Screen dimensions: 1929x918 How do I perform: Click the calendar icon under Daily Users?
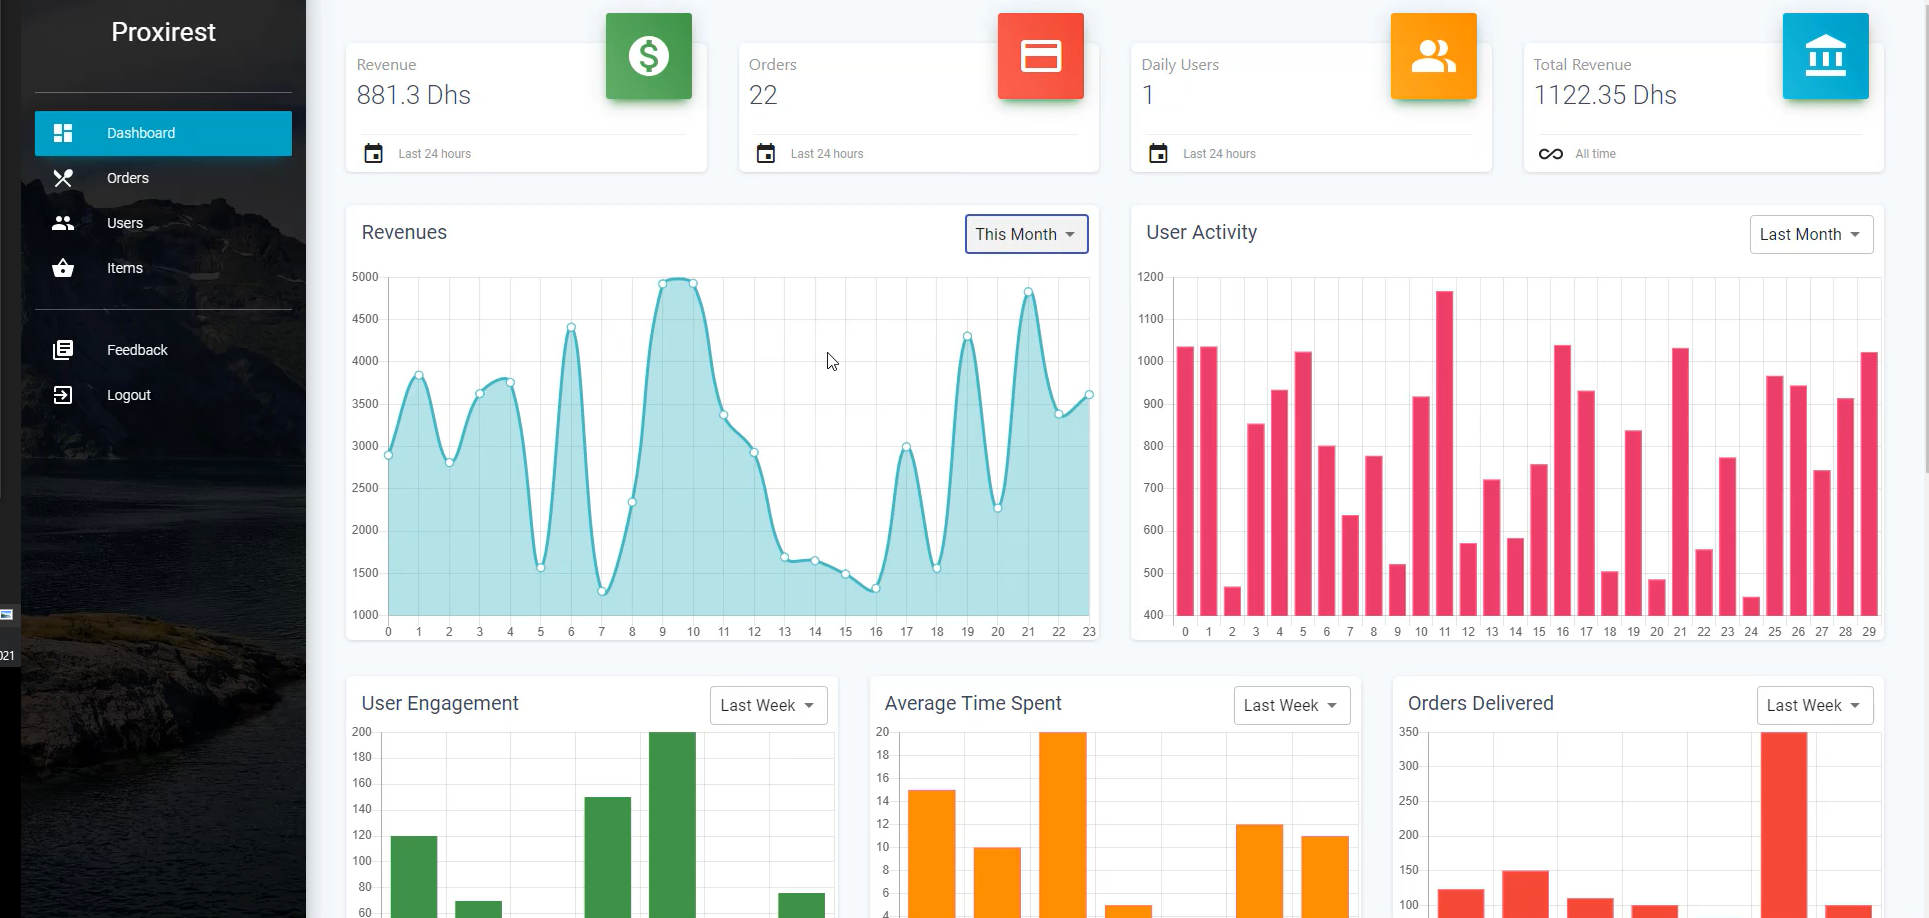pyautogui.click(x=1158, y=153)
